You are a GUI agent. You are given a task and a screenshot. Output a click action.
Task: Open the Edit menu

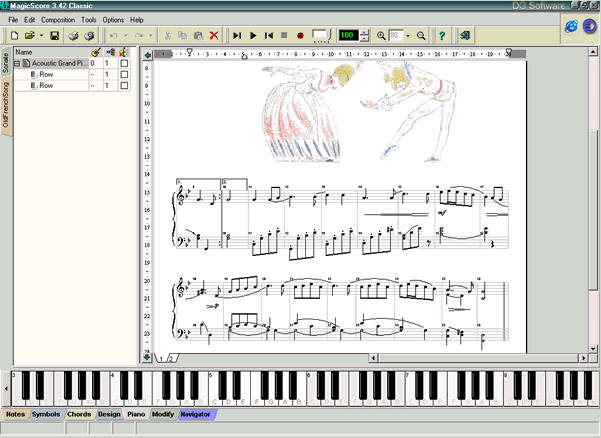30,20
